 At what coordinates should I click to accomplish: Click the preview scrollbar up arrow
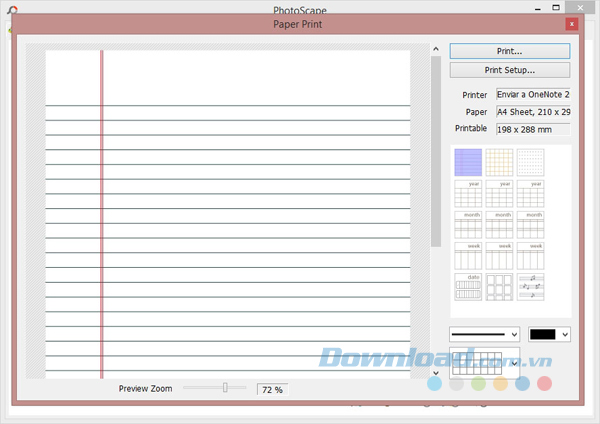(436, 49)
